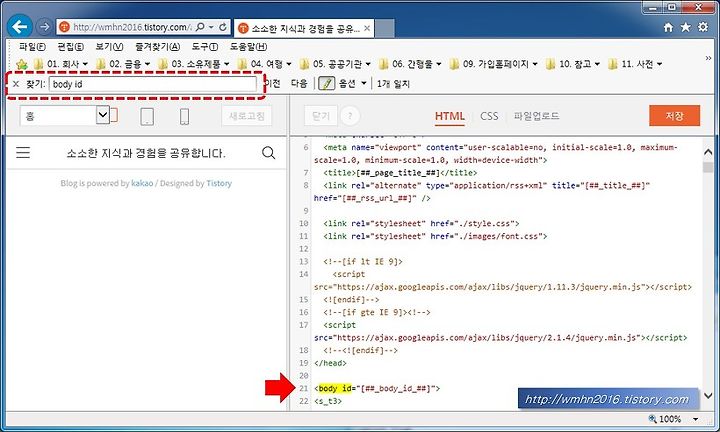Click the code editor scroll up arrow
720x432 pixels.
pos(708,152)
